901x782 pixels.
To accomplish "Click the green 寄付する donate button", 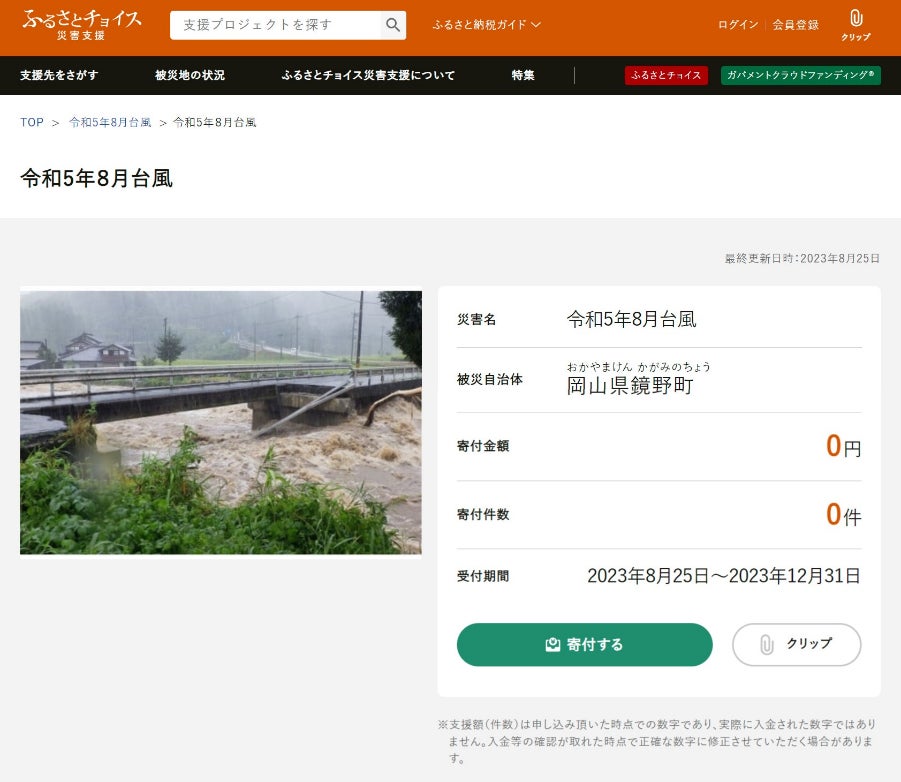I will [x=584, y=645].
